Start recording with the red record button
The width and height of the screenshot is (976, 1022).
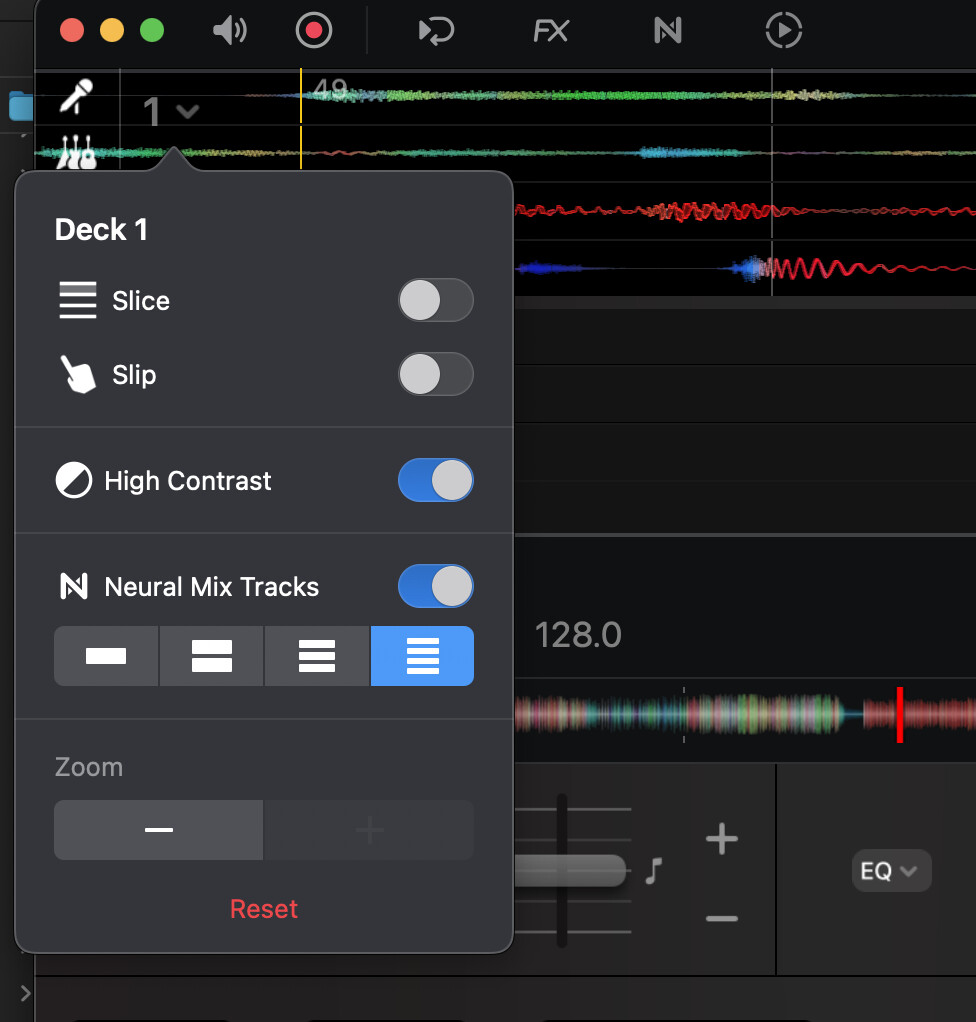pos(314,31)
